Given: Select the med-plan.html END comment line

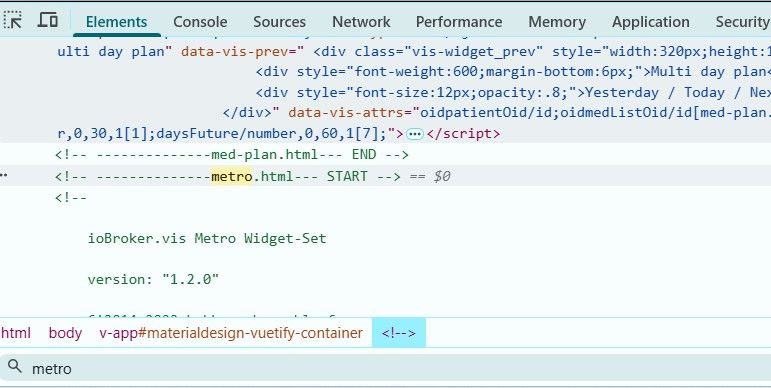Looking at the screenshot, I should point(232,155).
